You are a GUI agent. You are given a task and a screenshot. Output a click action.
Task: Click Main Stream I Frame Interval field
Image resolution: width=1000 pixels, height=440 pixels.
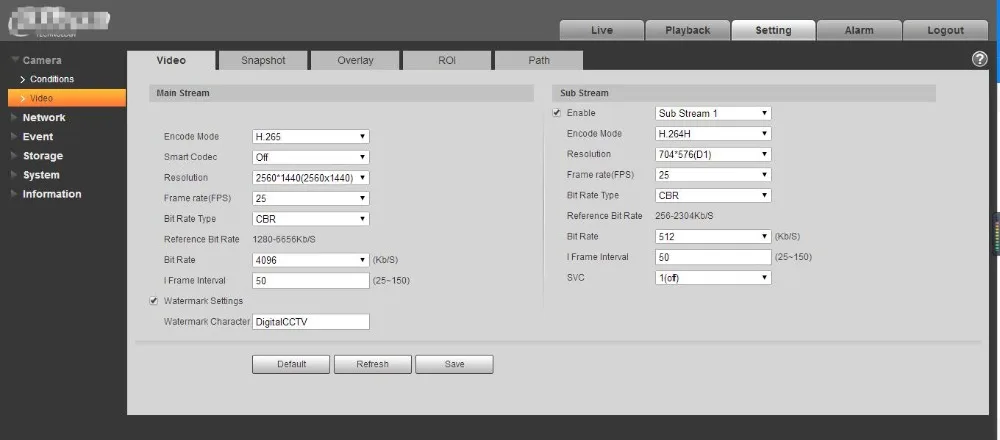[x=311, y=281]
